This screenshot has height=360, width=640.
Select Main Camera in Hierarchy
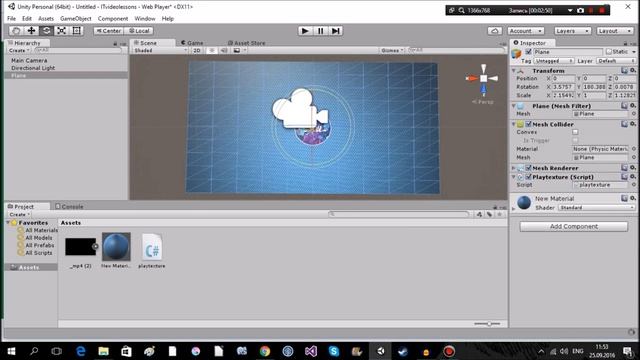(x=29, y=60)
